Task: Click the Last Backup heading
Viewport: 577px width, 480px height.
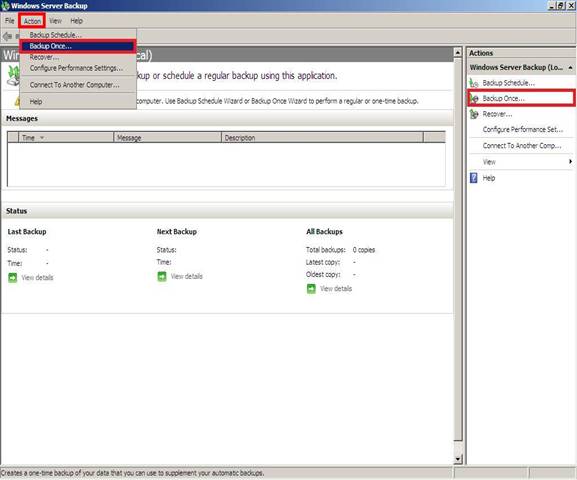Action: [x=27, y=232]
